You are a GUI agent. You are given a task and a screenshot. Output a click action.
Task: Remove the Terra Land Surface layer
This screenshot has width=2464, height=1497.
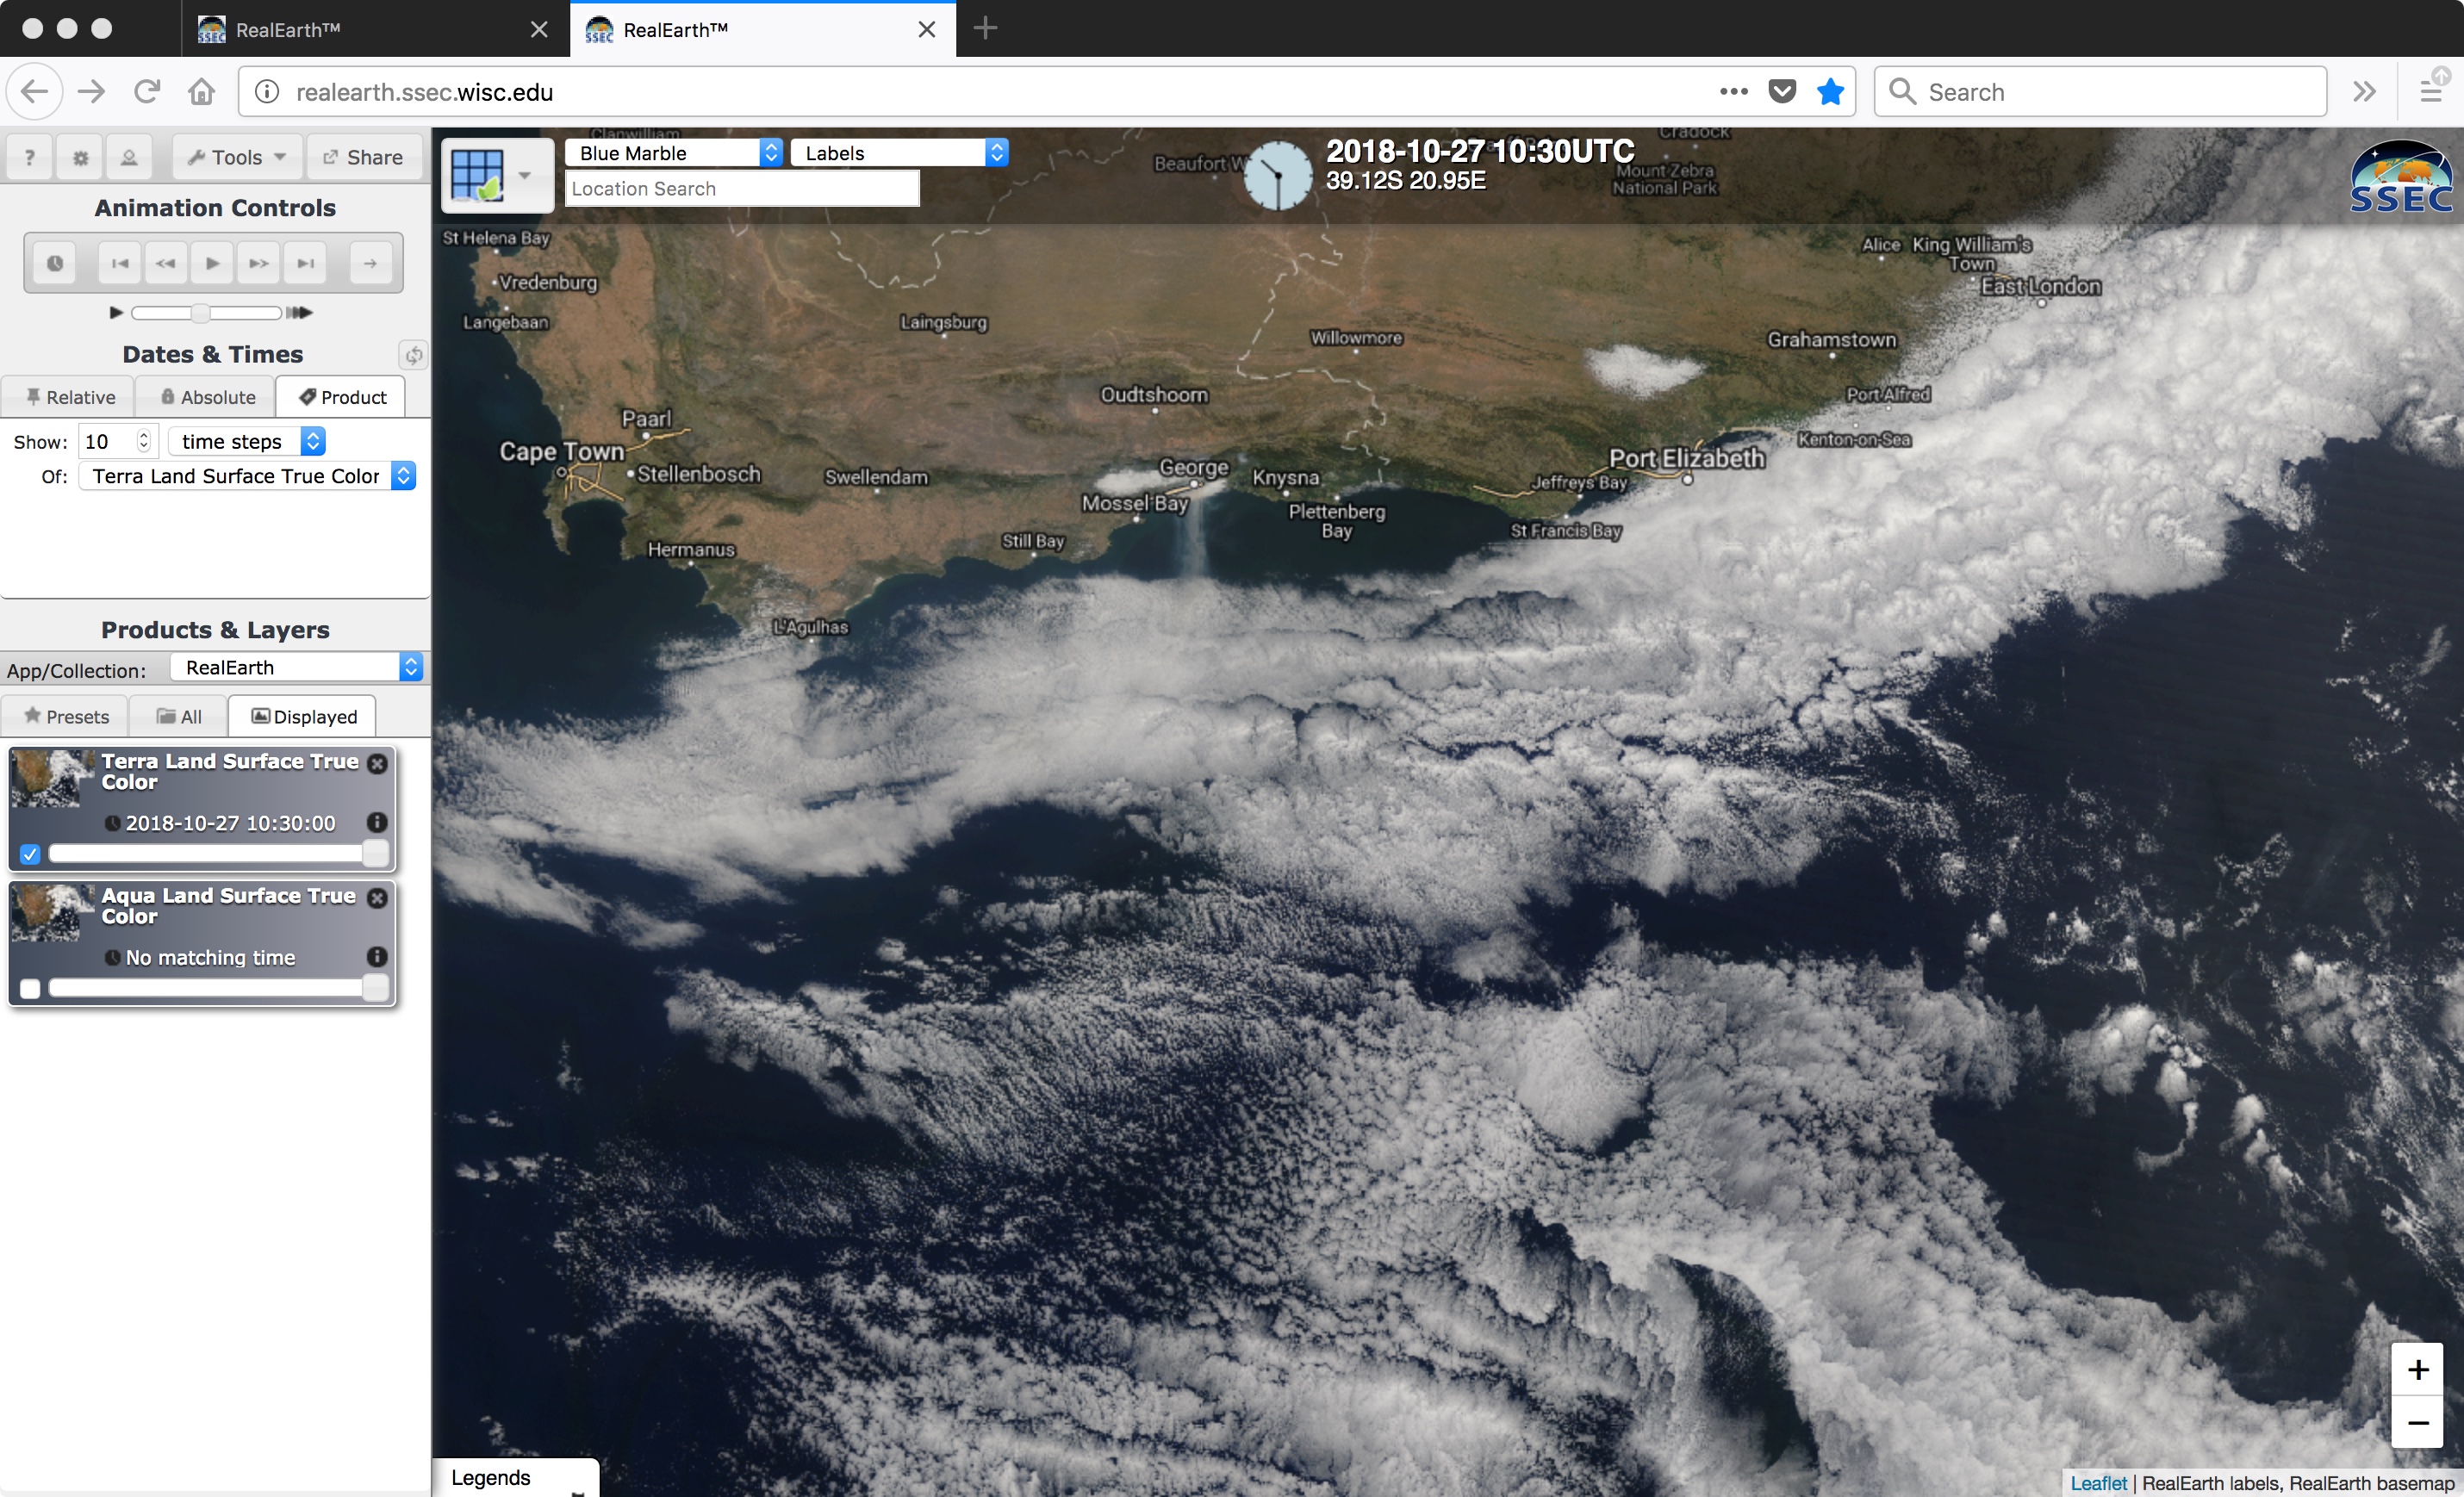377,763
